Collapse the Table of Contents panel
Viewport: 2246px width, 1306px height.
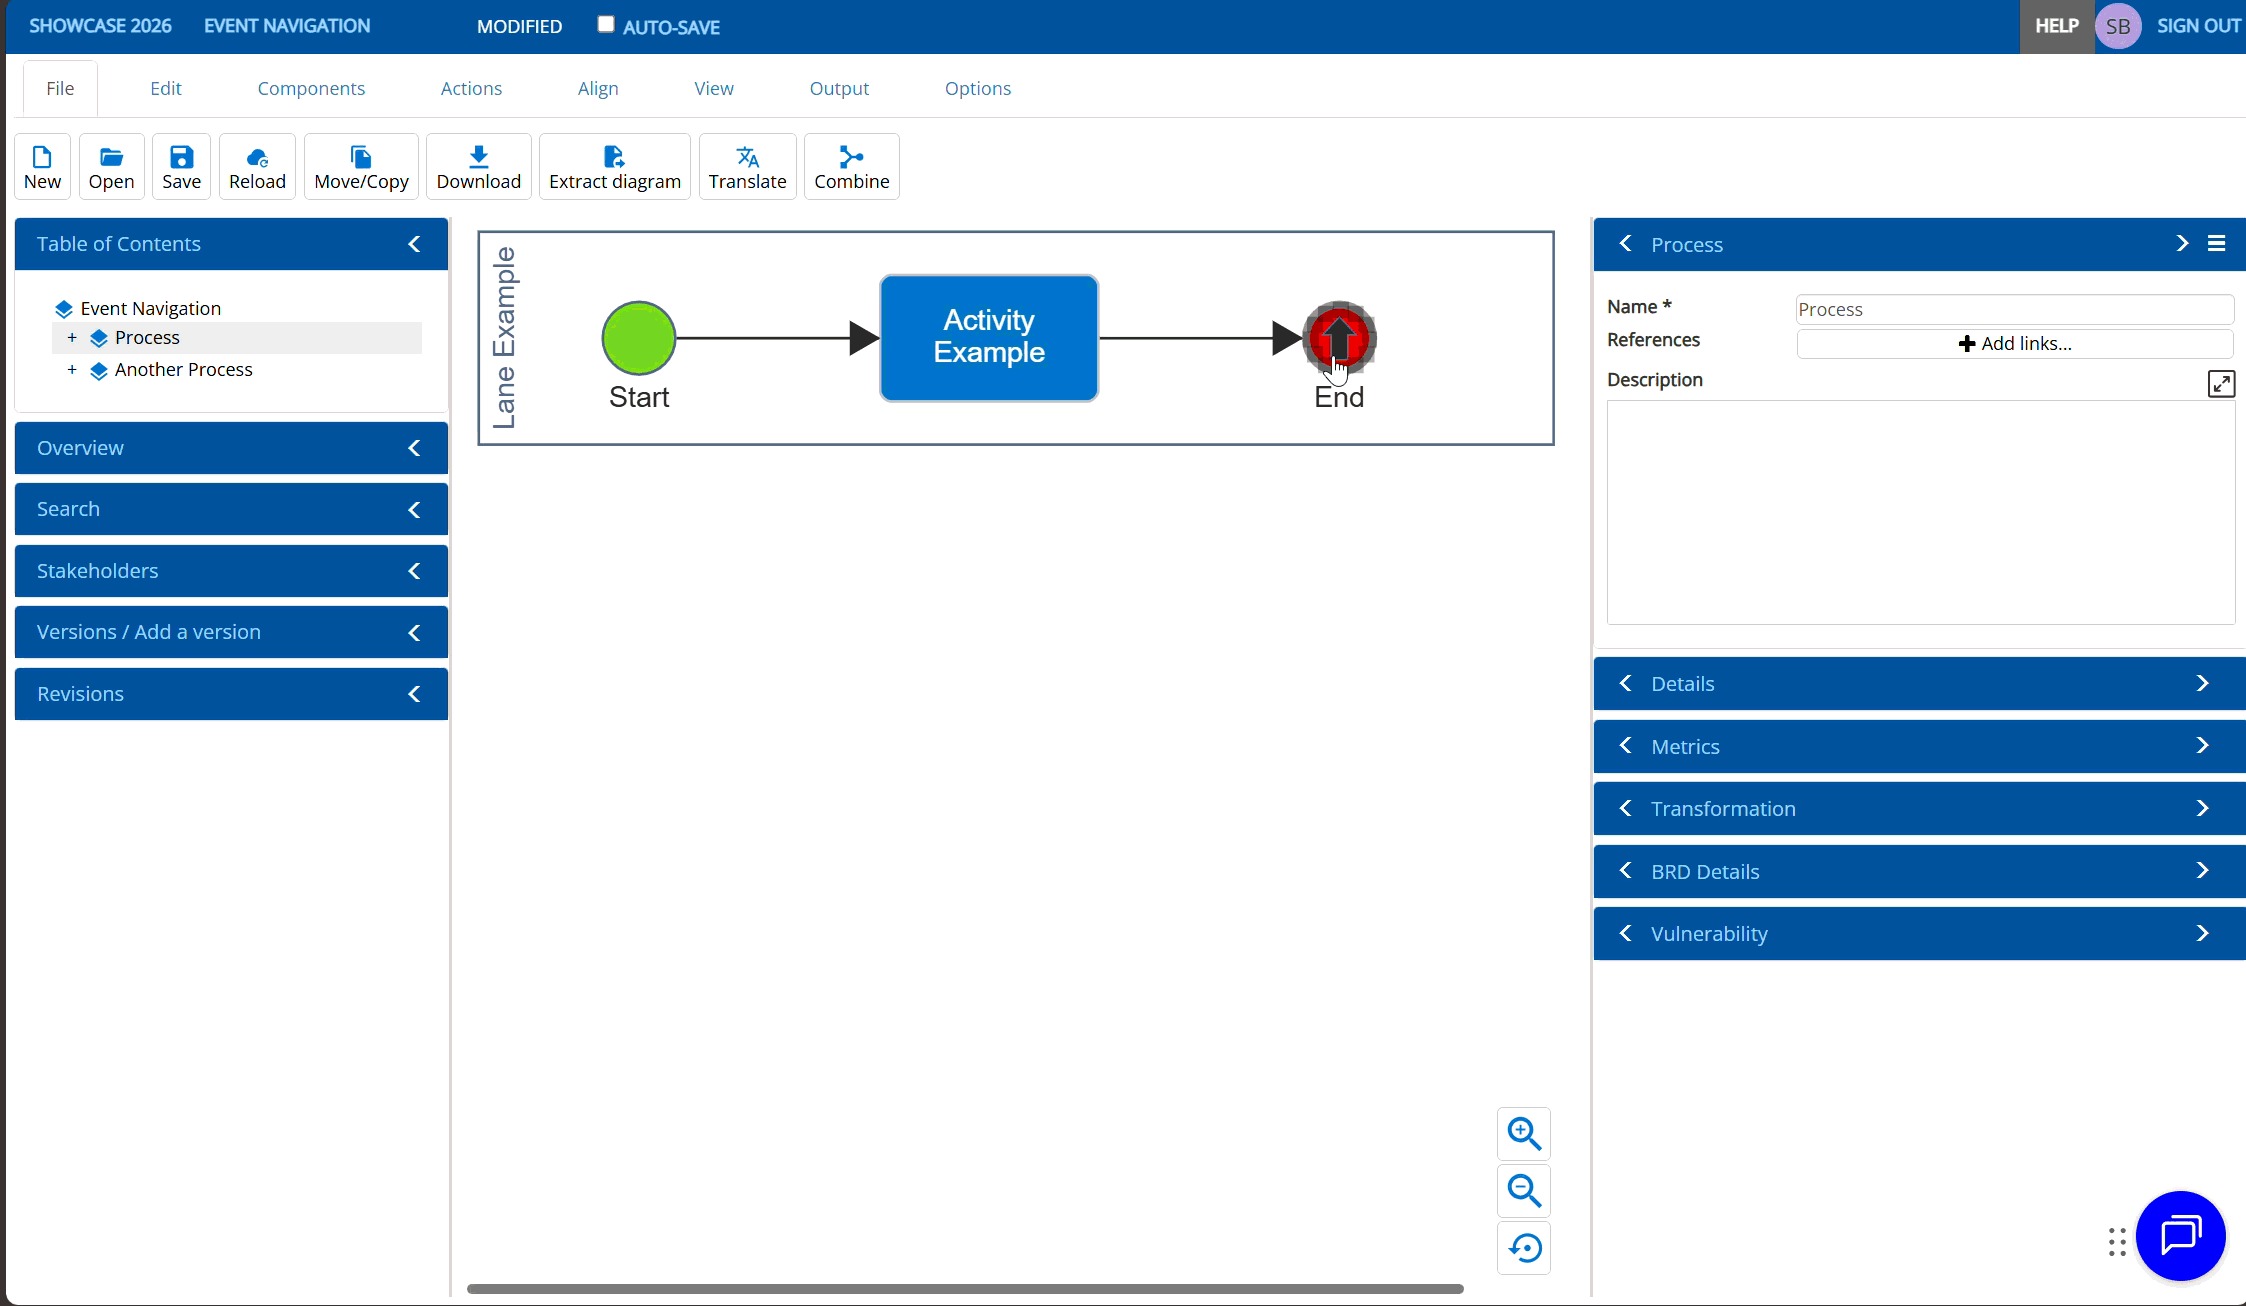(414, 244)
